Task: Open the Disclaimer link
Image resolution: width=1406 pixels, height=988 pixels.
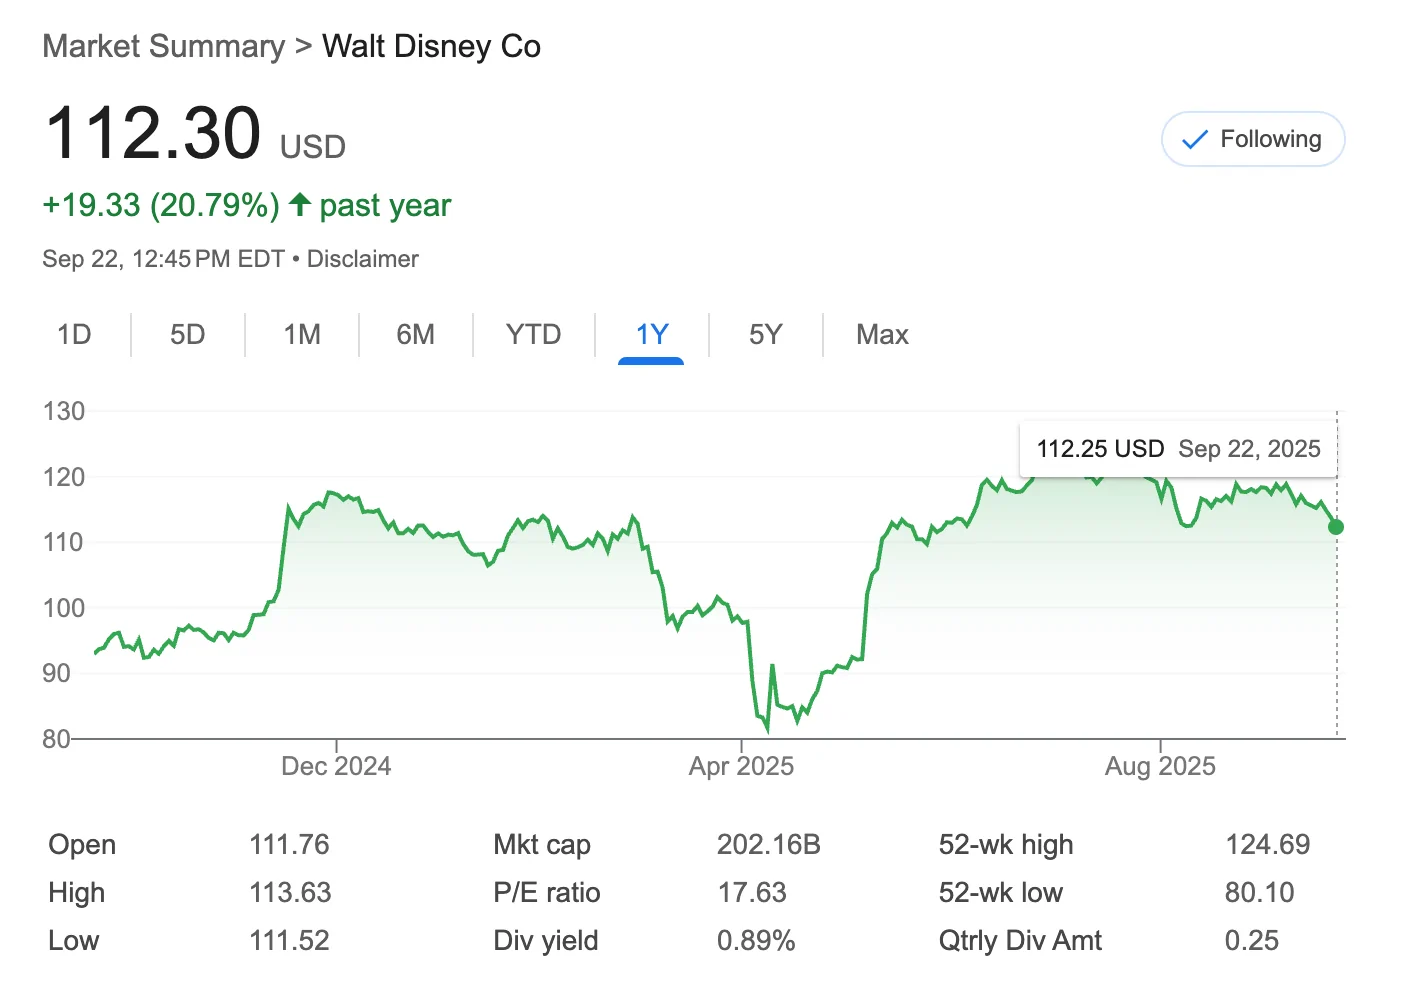Action: (x=362, y=259)
